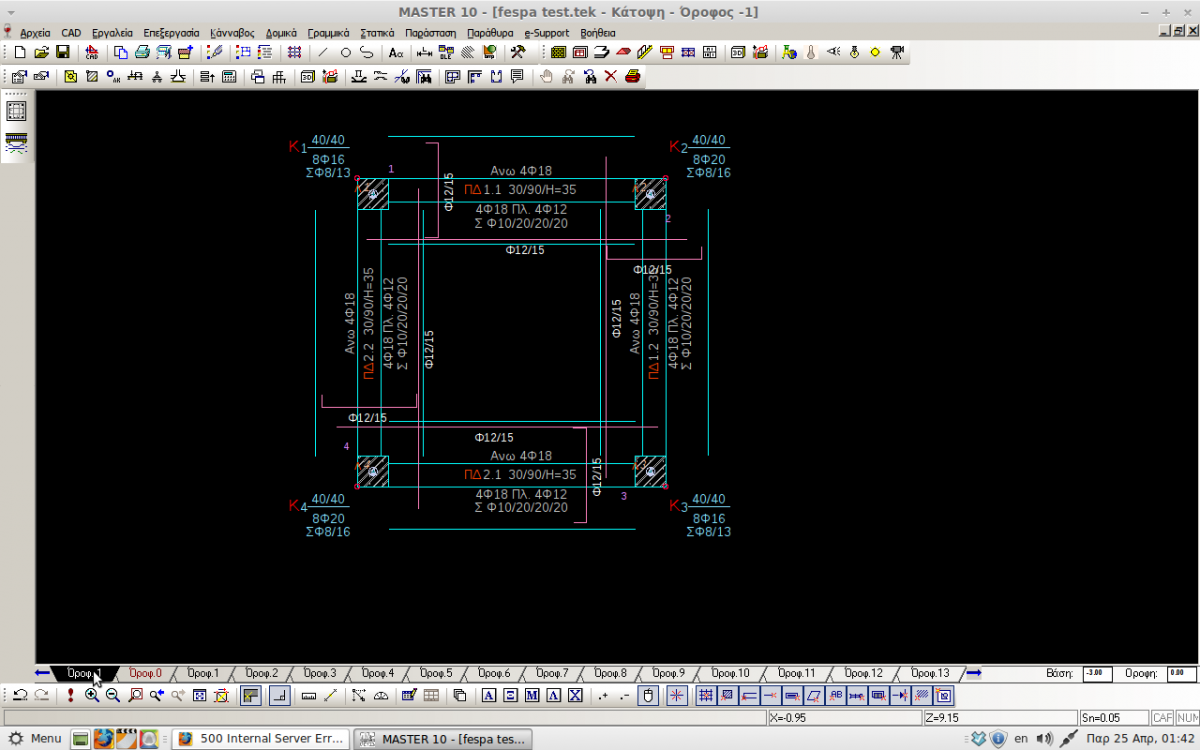Screen dimensions: 1200x750
Task: Click the undo arrow icon
Action: coord(20,696)
